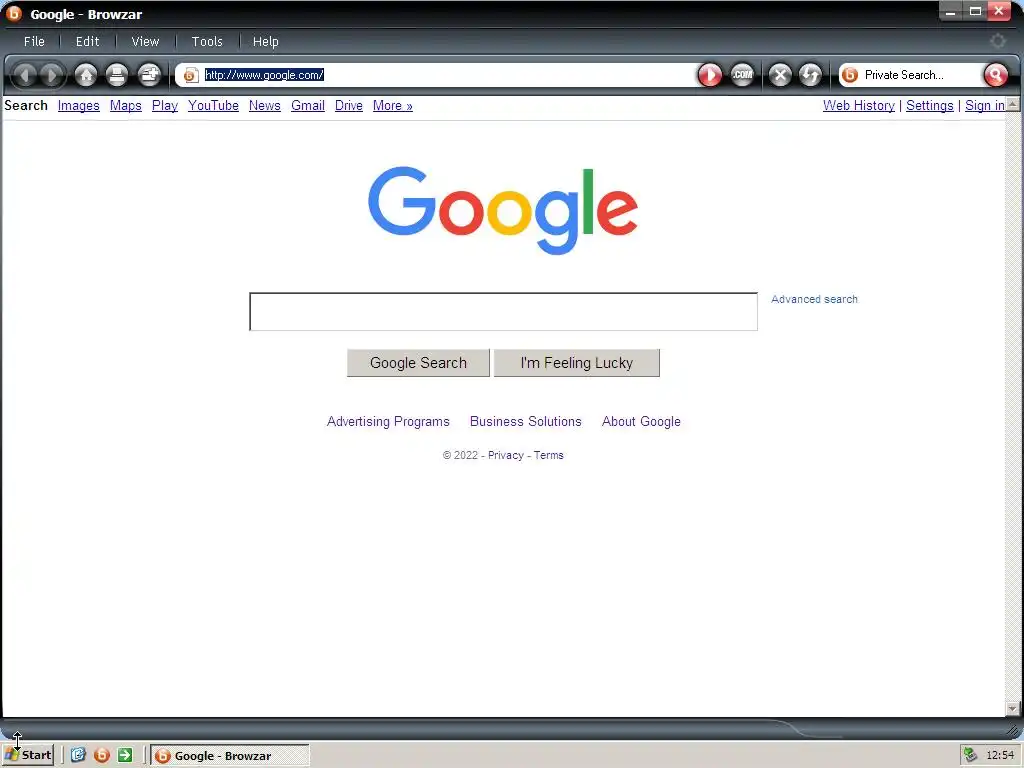Viewport: 1024px width, 768px height.
Task: Open the YouTube link
Action: click(214, 106)
